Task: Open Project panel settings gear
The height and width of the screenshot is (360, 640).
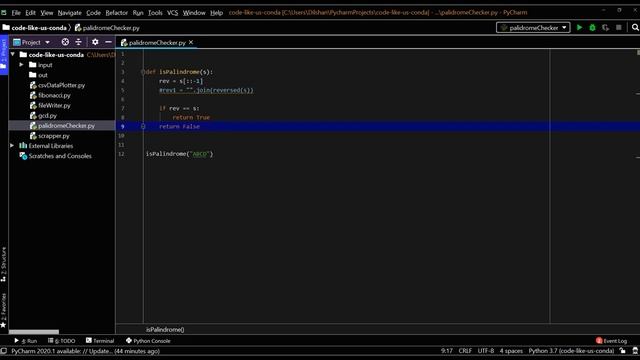Action: tap(95, 42)
